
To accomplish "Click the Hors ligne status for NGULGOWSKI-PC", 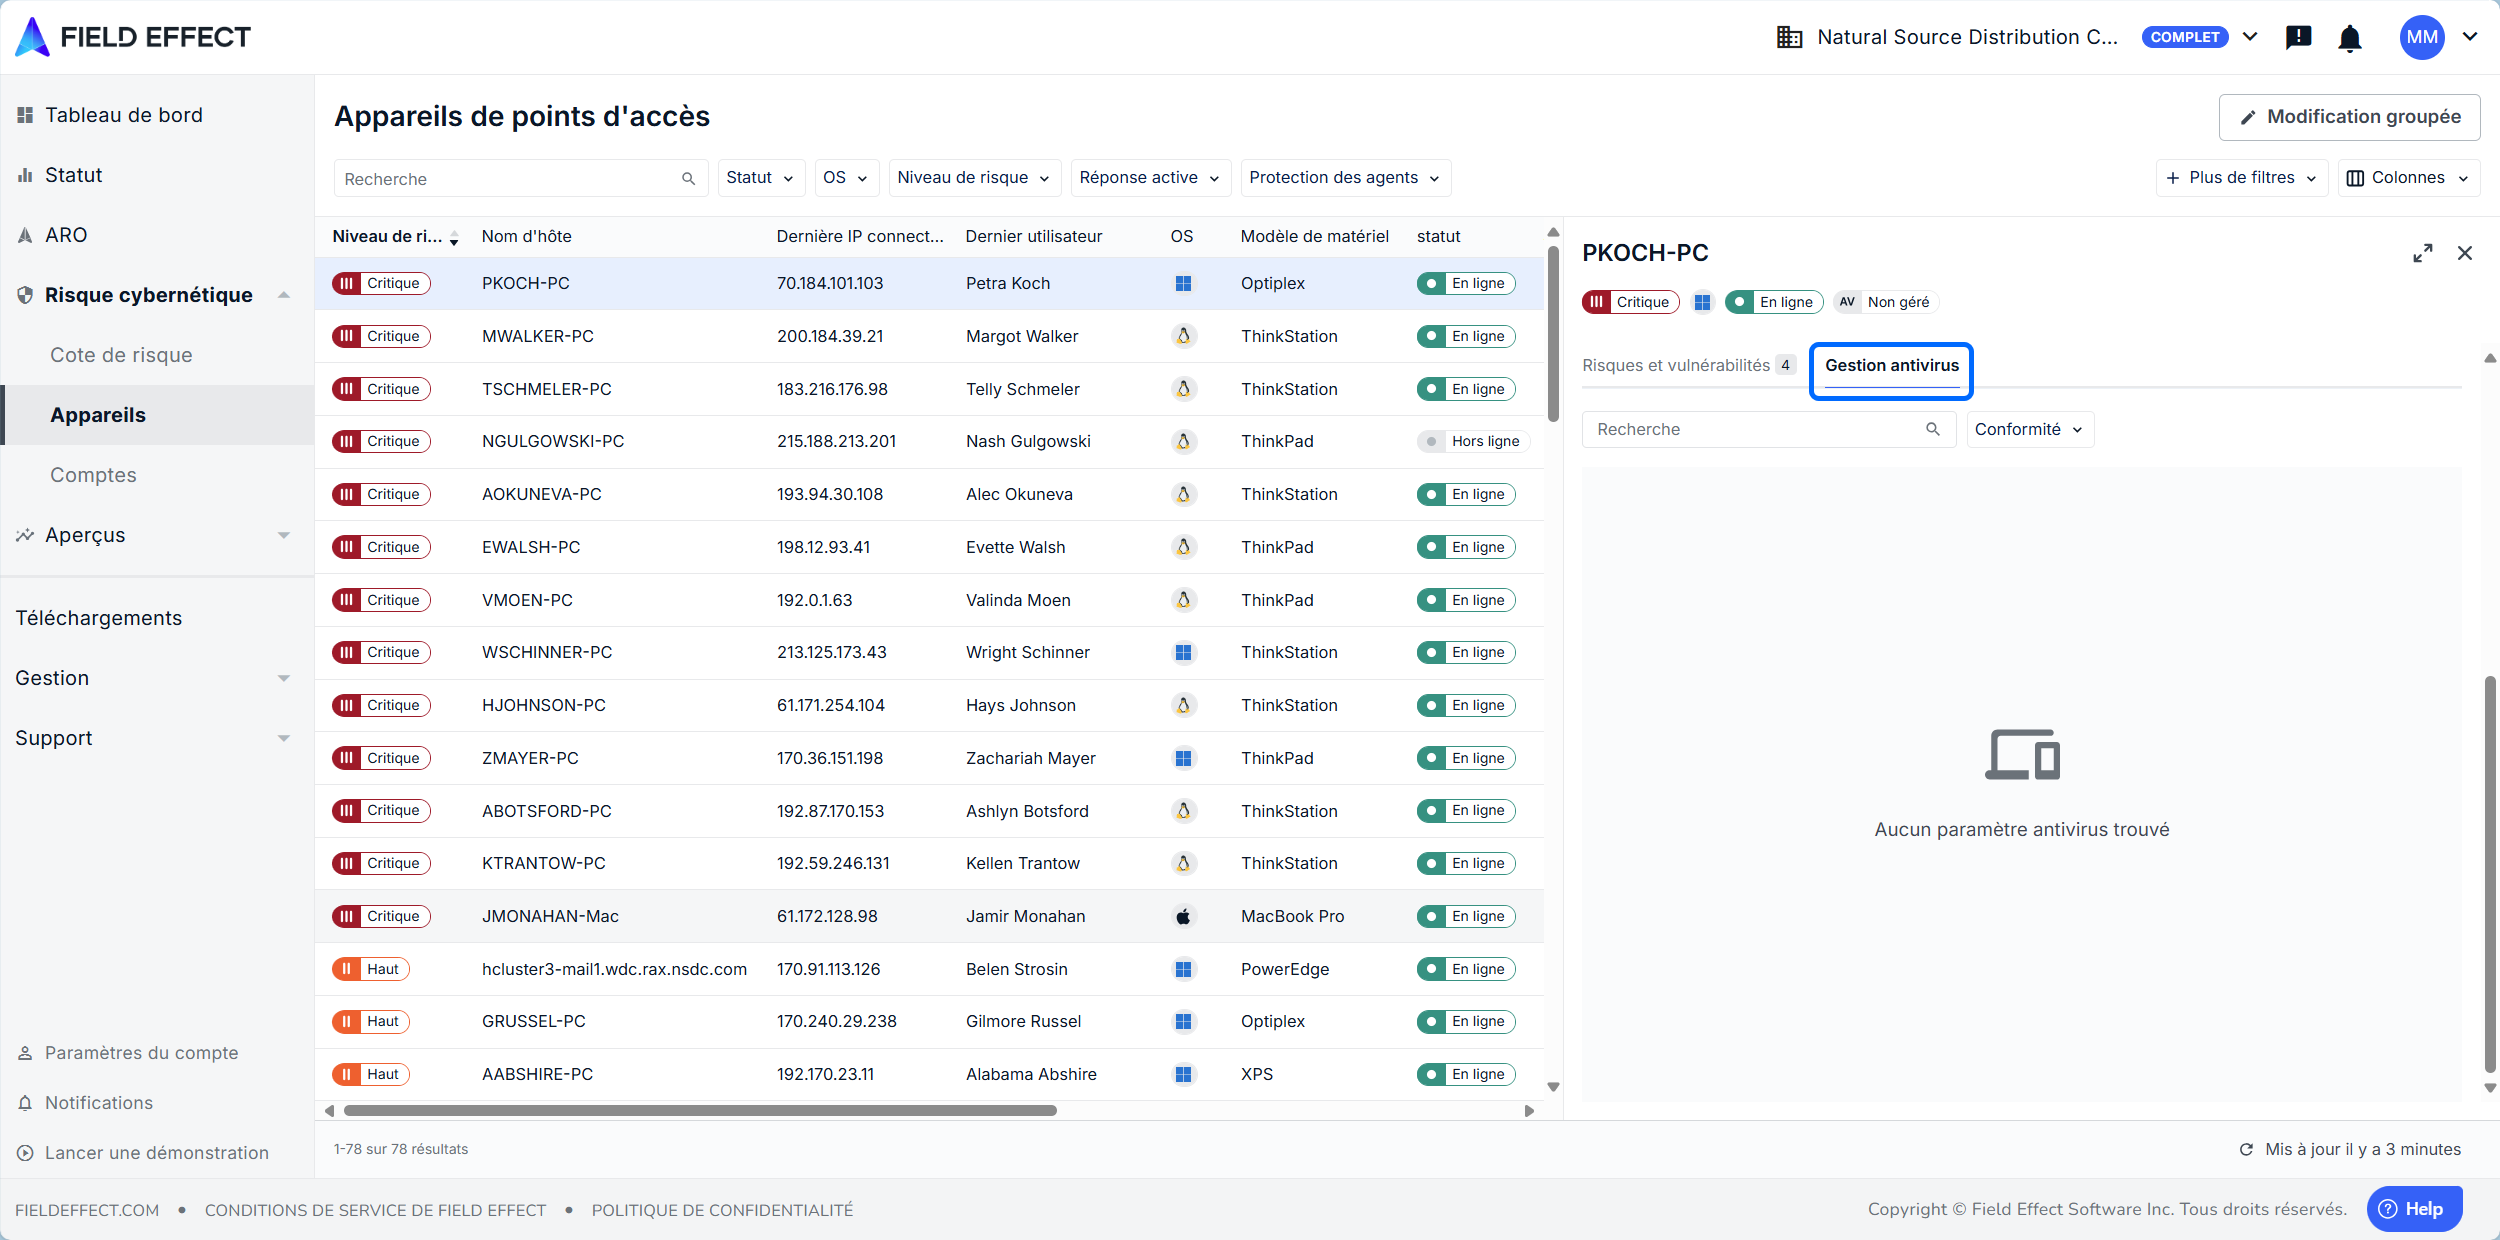I will tap(1473, 441).
